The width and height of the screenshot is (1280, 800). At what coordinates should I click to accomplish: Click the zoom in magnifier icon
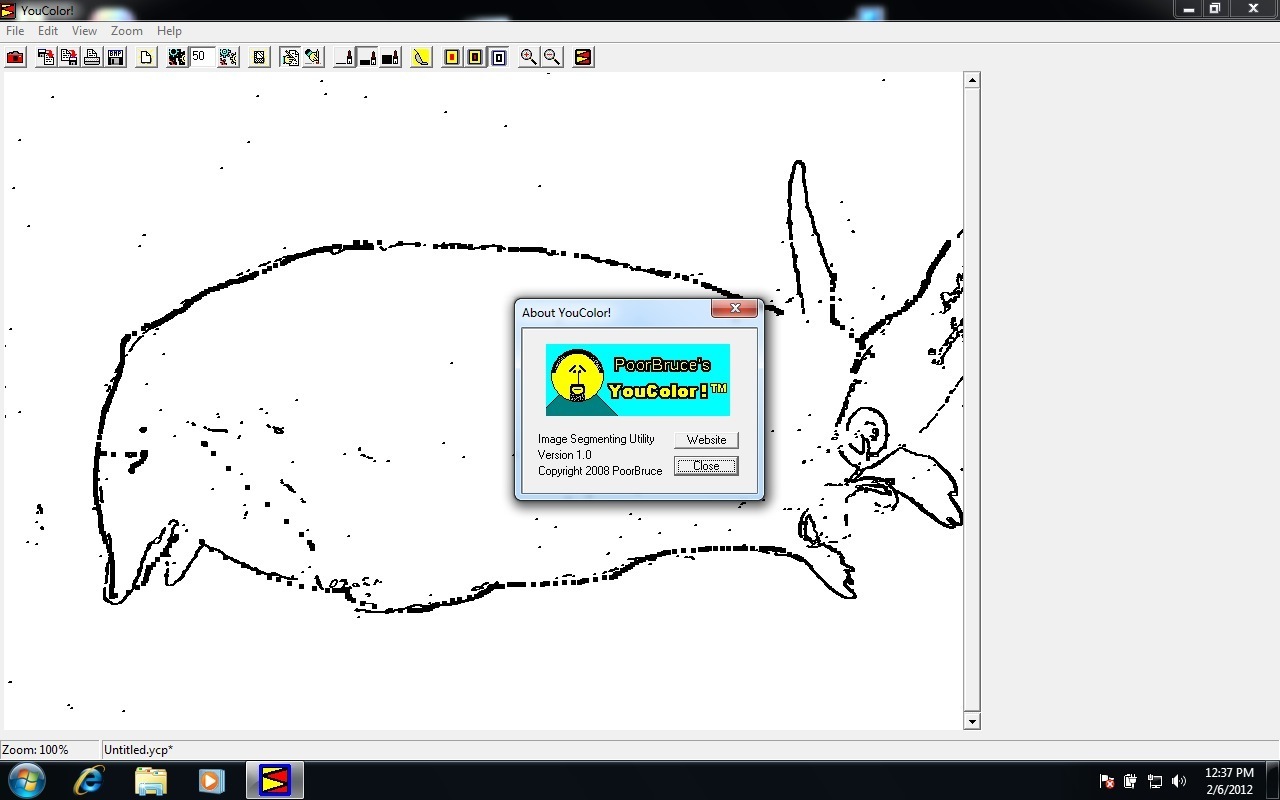tap(528, 57)
